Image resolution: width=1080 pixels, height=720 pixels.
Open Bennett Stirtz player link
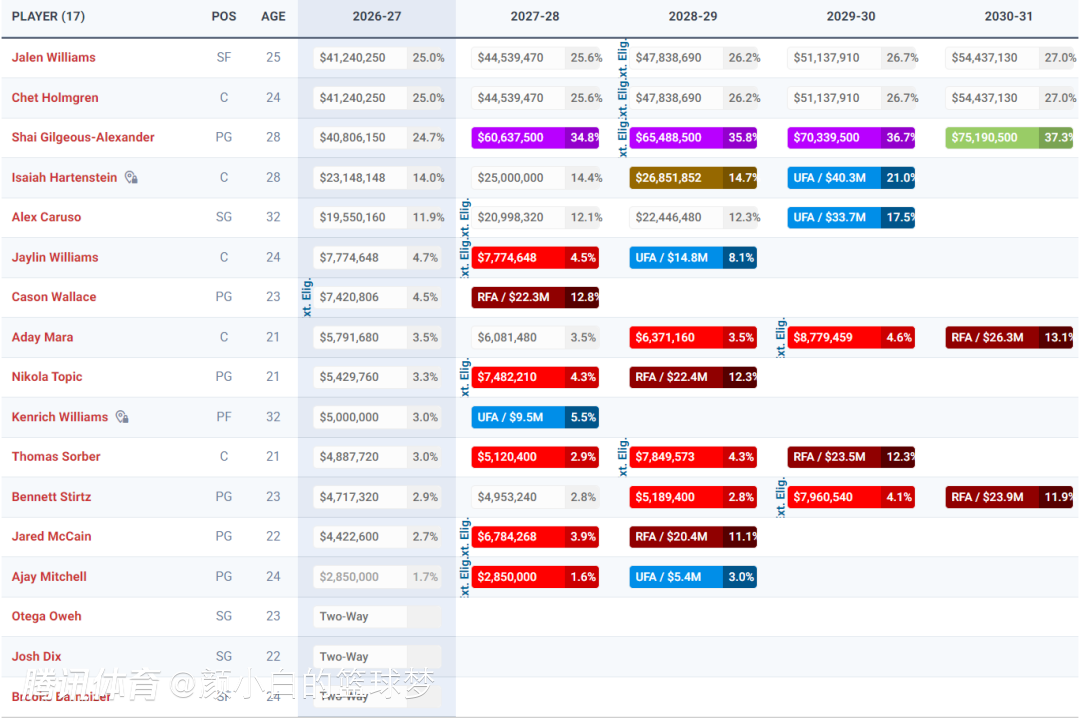(51, 497)
